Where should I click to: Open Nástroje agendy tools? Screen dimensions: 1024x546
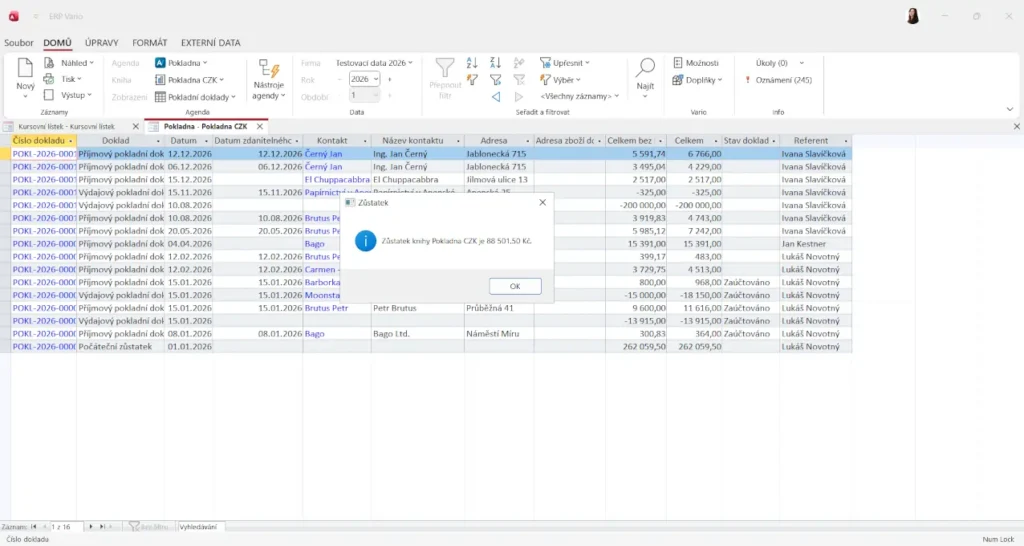click(x=268, y=78)
